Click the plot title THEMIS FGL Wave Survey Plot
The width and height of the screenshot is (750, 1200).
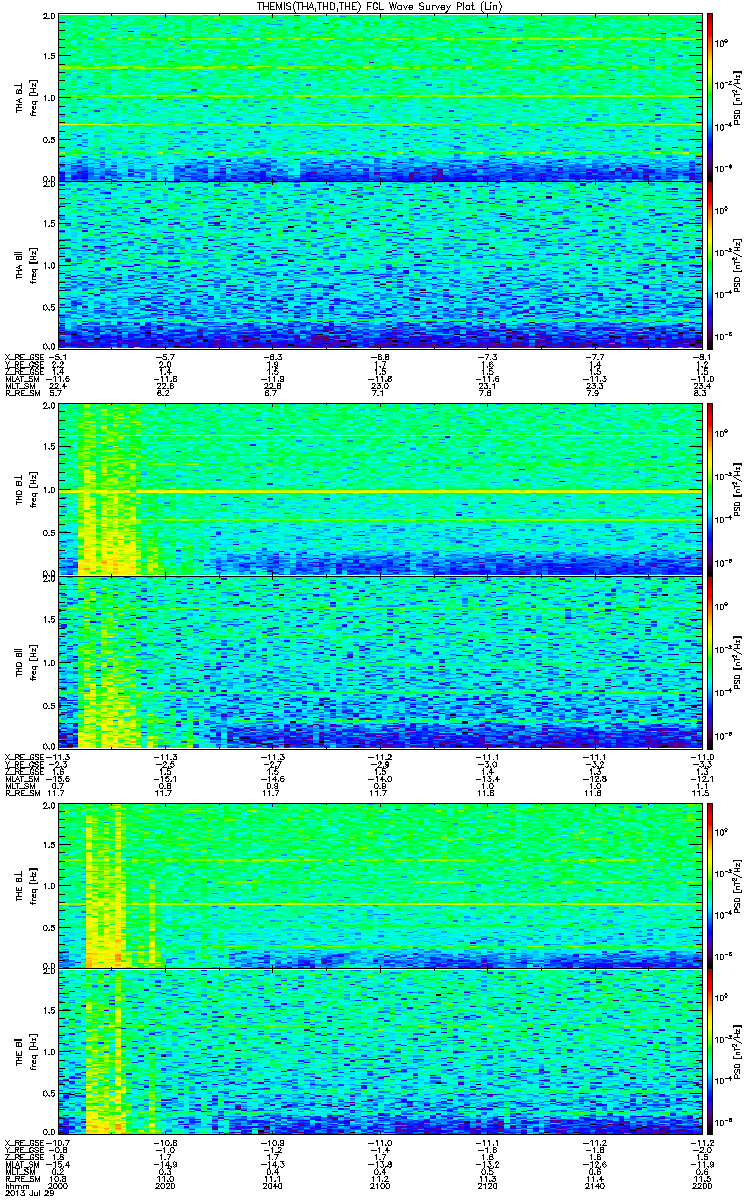(381, 6)
